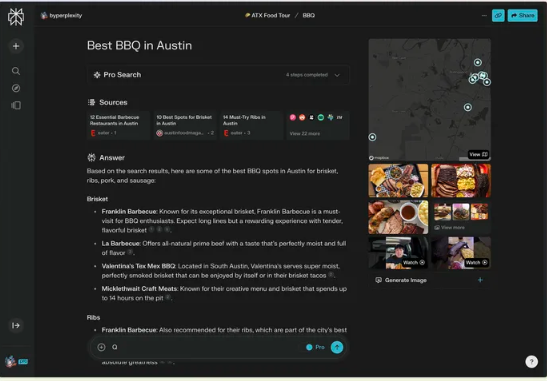Click the topmost map location marker

pos(478,62)
